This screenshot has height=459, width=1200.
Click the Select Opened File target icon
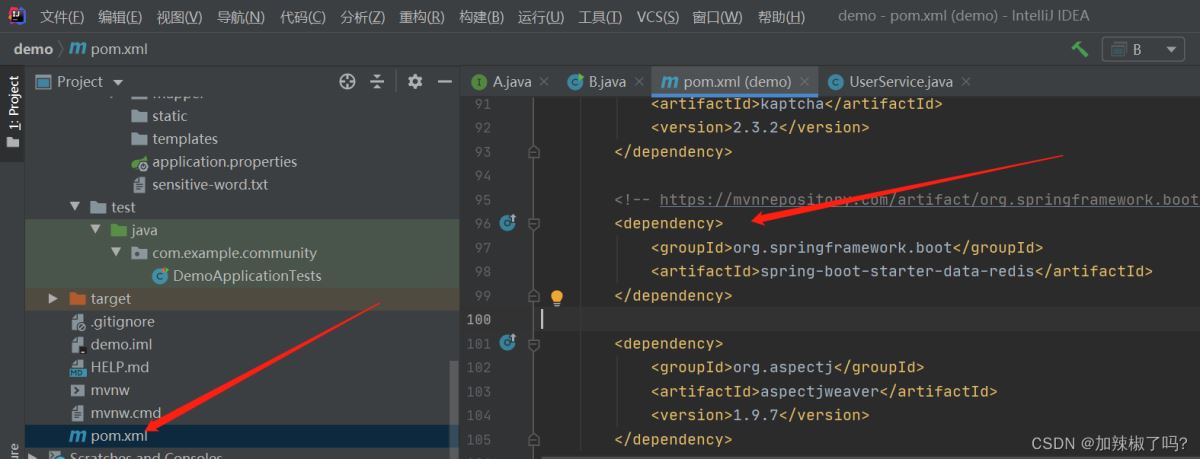(x=347, y=82)
